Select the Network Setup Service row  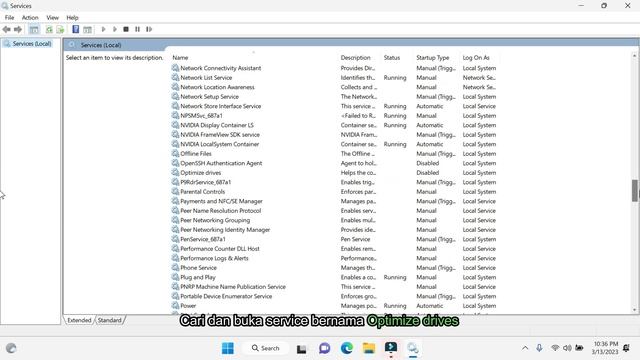click(209, 97)
